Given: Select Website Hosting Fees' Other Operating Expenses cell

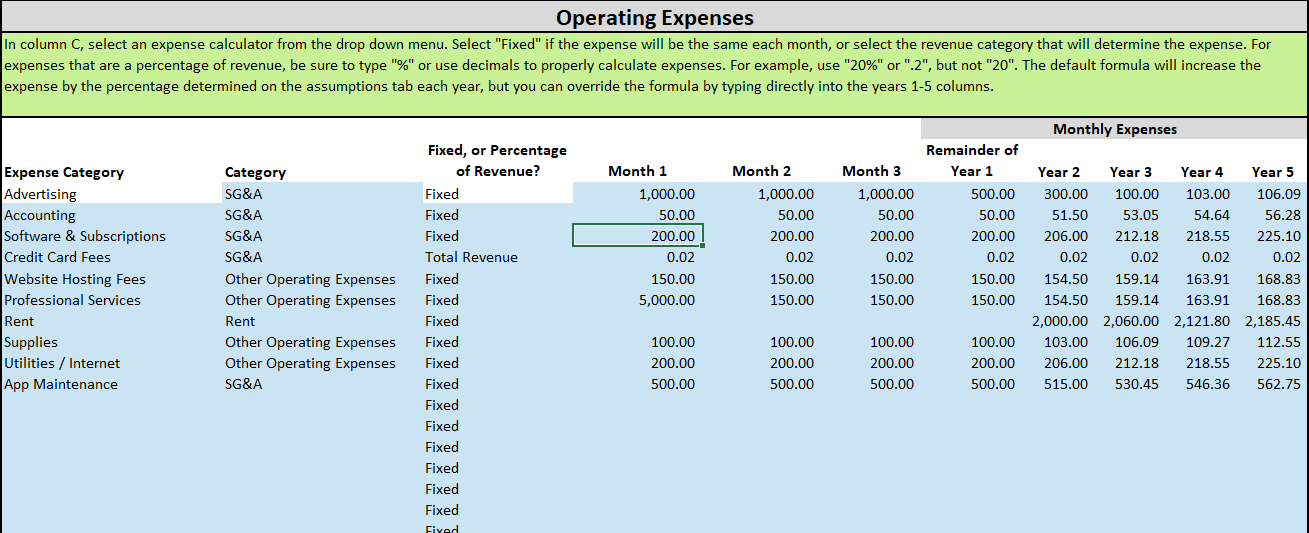Looking at the screenshot, I should (x=323, y=279).
